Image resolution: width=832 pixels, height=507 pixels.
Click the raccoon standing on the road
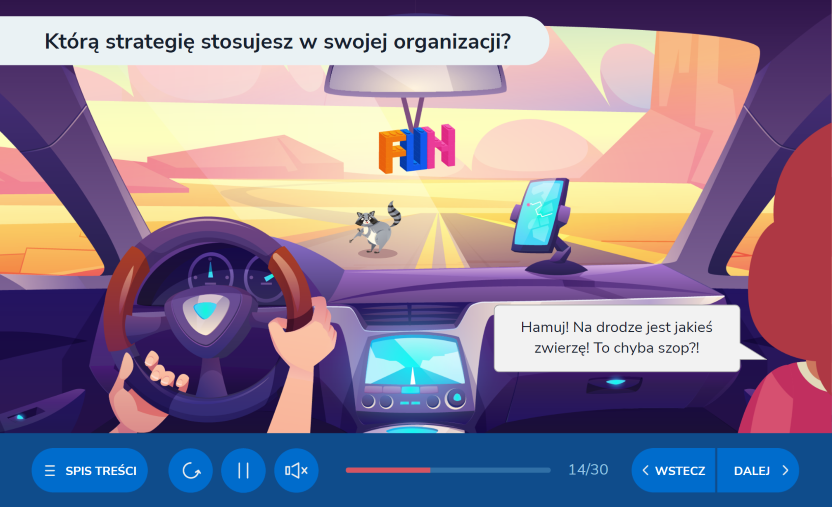[x=377, y=227]
